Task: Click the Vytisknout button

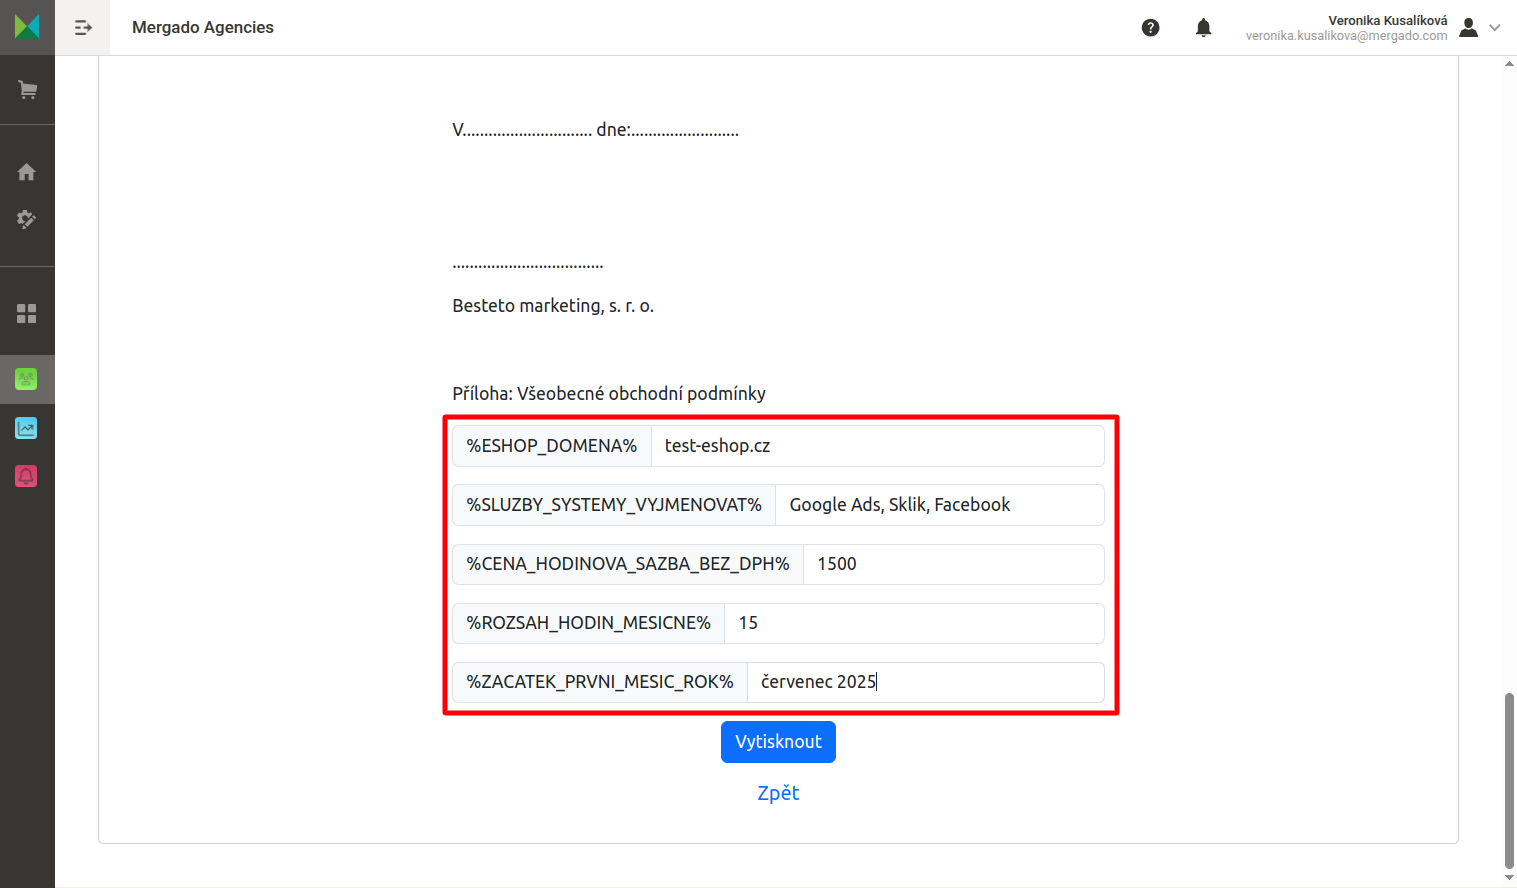Action: (x=778, y=742)
